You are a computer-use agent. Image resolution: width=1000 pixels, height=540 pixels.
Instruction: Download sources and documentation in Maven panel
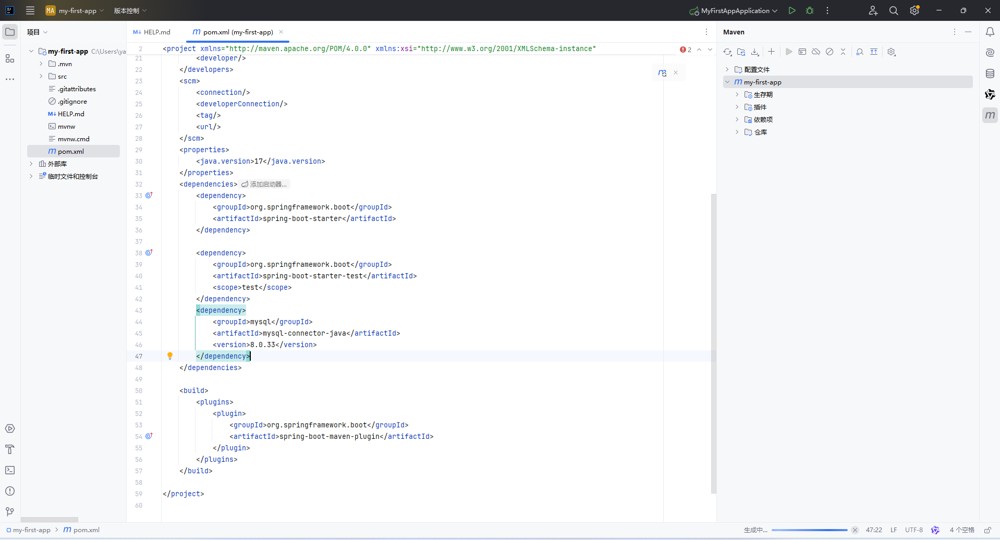754,52
